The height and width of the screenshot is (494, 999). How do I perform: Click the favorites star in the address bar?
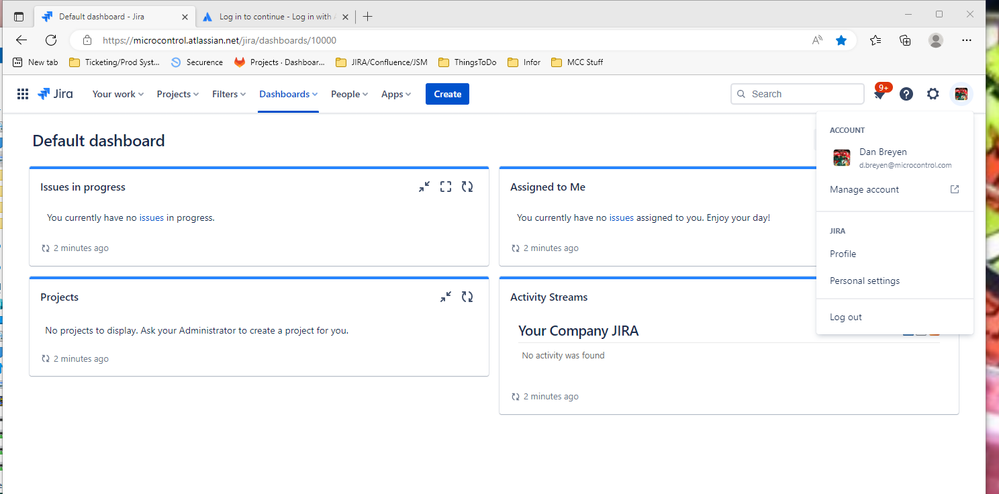tap(841, 40)
